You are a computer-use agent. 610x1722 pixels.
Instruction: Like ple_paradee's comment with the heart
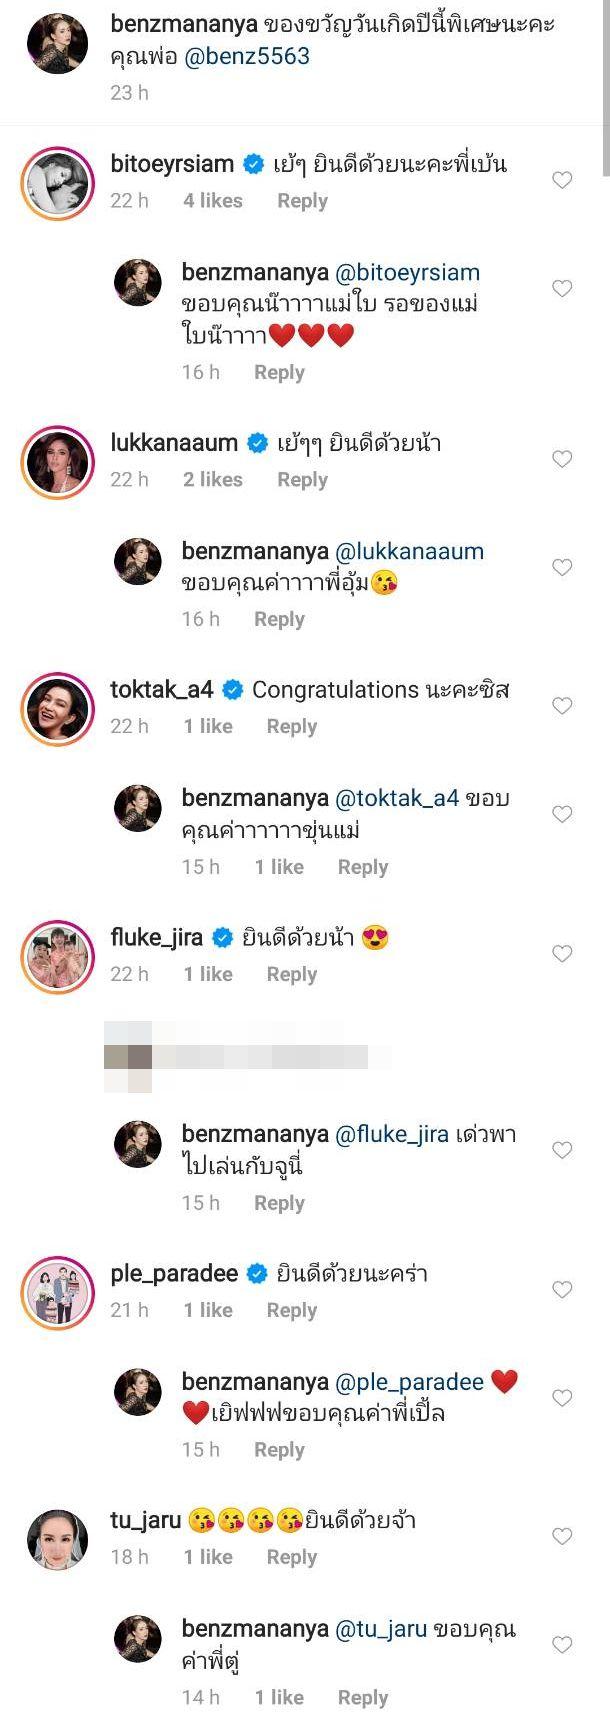[x=562, y=1290]
